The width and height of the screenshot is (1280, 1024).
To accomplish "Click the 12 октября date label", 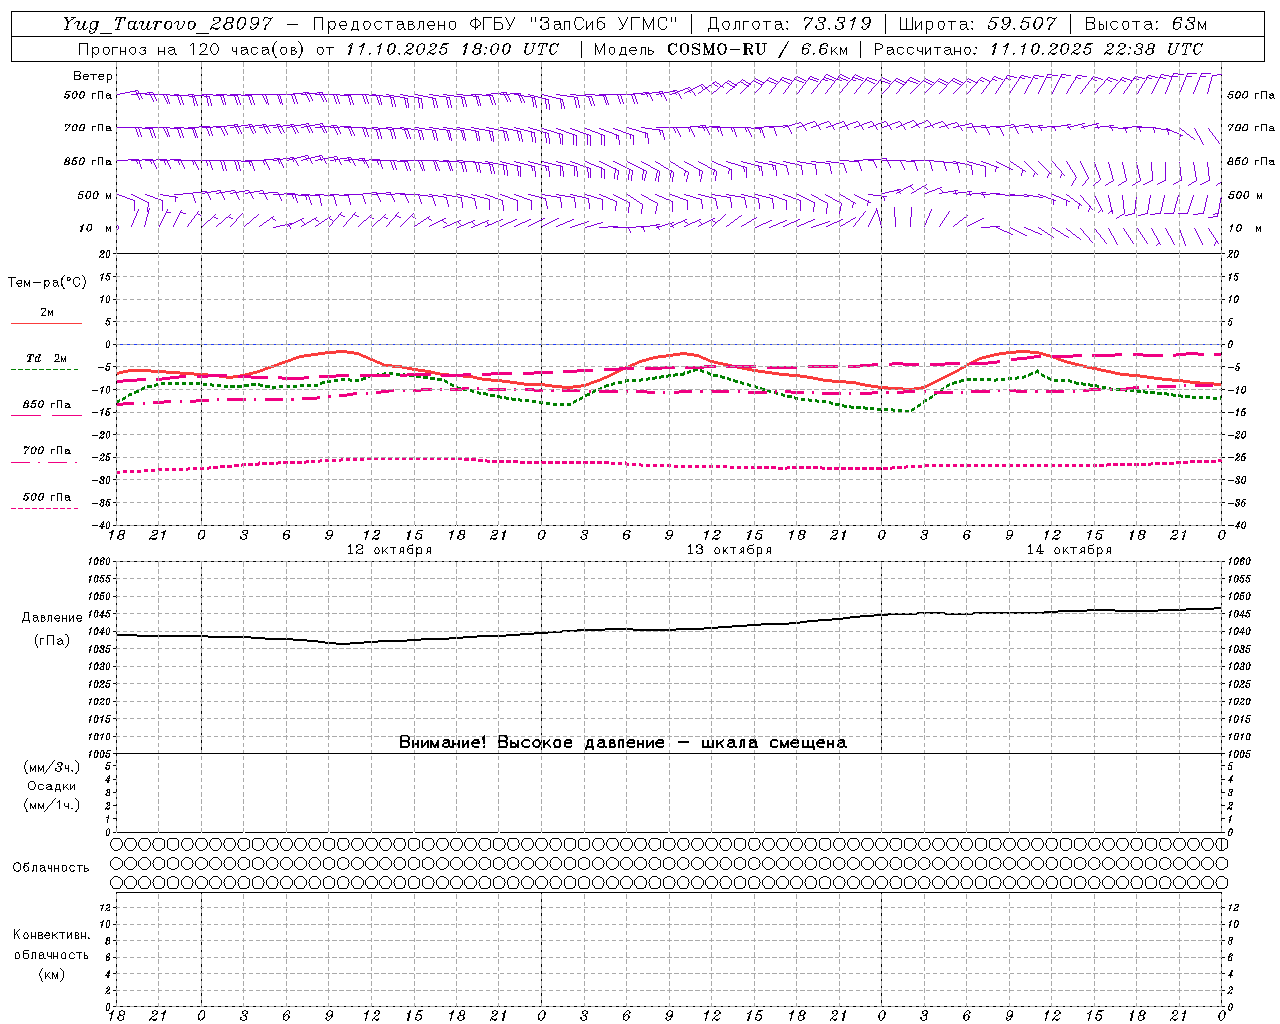I will 389,550.
